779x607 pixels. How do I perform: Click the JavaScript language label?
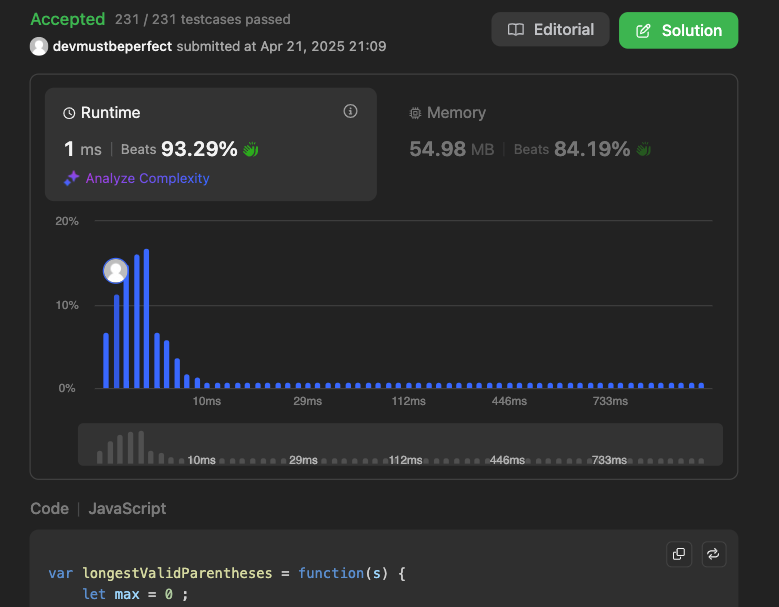(x=127, y=509)
